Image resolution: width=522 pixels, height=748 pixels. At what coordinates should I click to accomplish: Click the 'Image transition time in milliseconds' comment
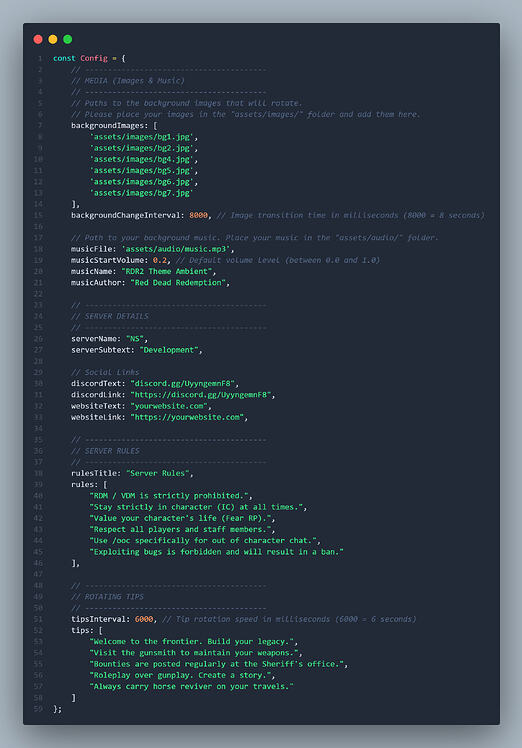click(350, 215)
